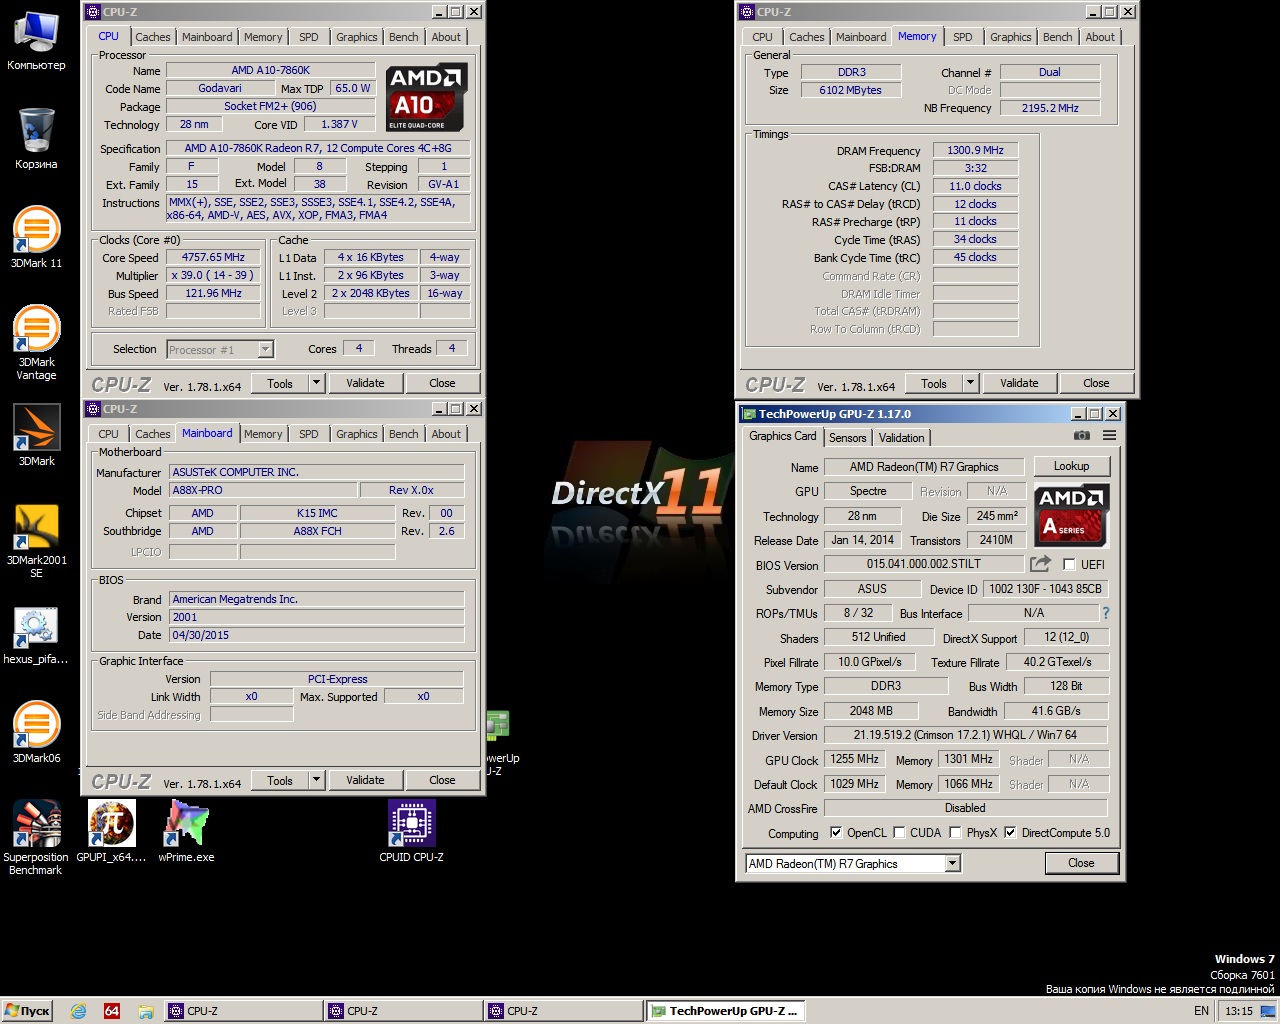Viewport: 1280px width, 1024px height.
Task: Click the GPU-Z title bar app icon
Action: [747, 414]
